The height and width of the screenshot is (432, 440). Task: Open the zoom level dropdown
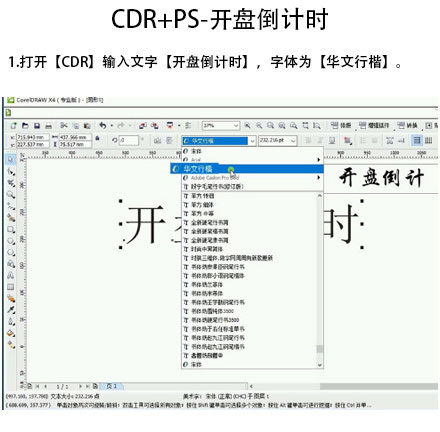[x=236, y=126]
